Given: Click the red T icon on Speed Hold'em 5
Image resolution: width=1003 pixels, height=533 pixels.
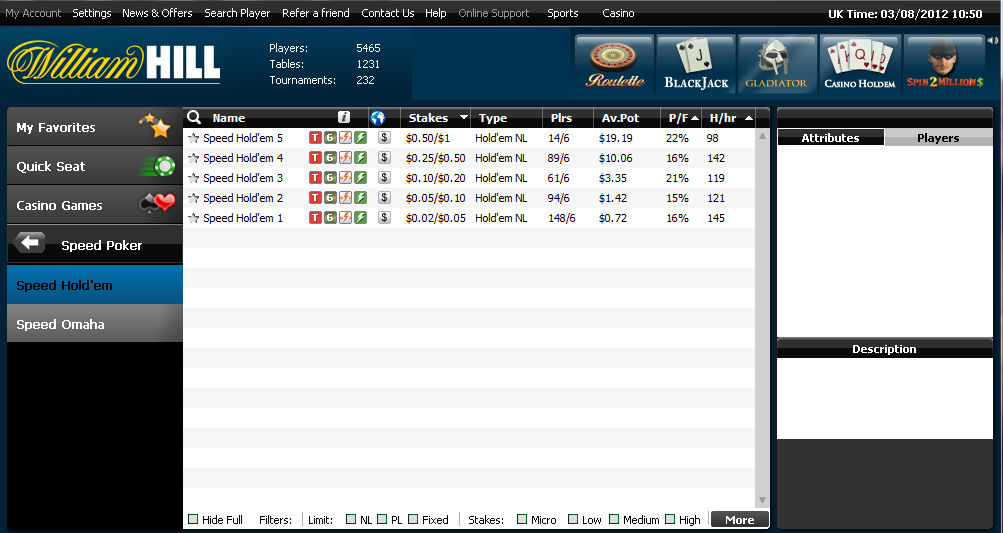Looking at the screenshot, I should point(315,138).
